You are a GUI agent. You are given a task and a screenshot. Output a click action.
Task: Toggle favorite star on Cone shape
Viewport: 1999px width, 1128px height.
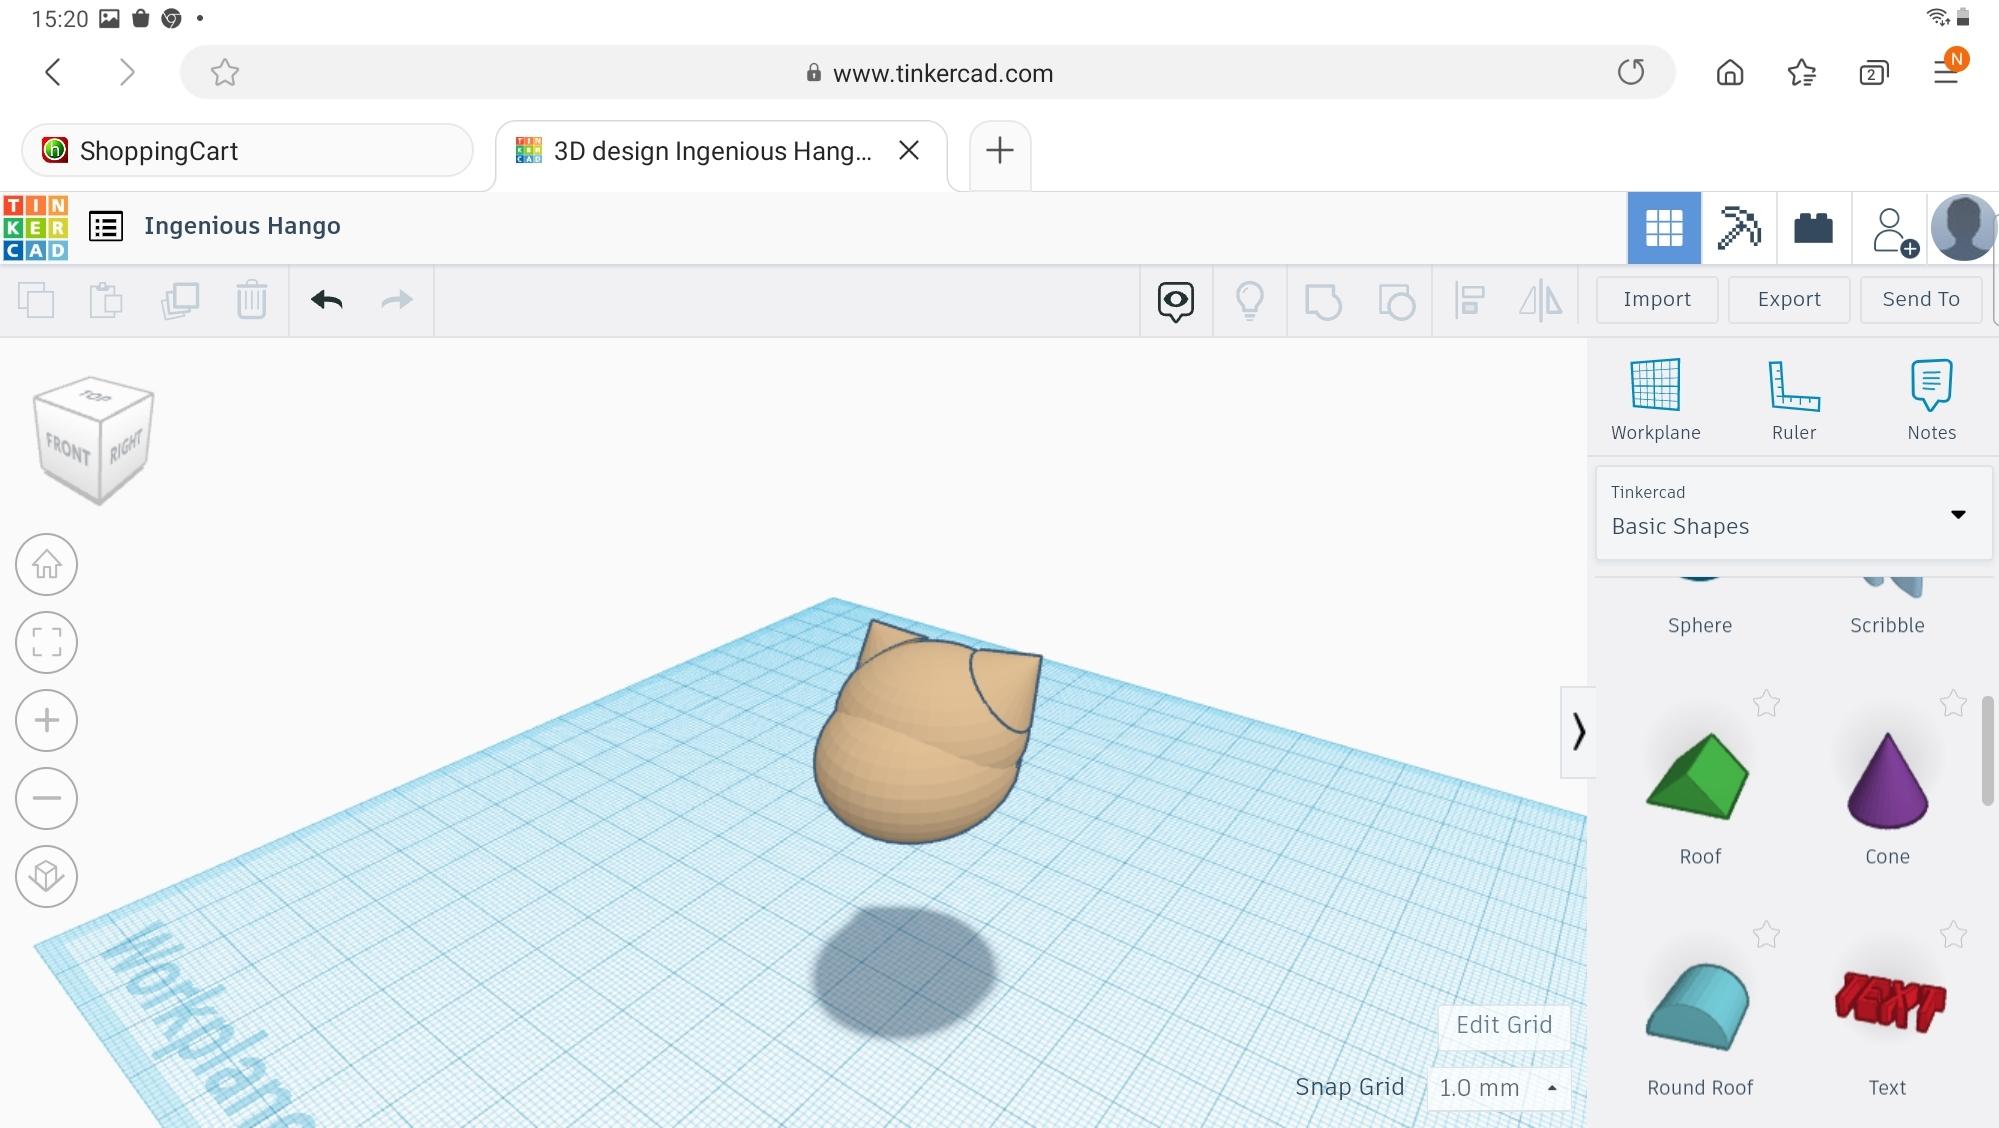pyautogui.click(x=1952, y=704)
